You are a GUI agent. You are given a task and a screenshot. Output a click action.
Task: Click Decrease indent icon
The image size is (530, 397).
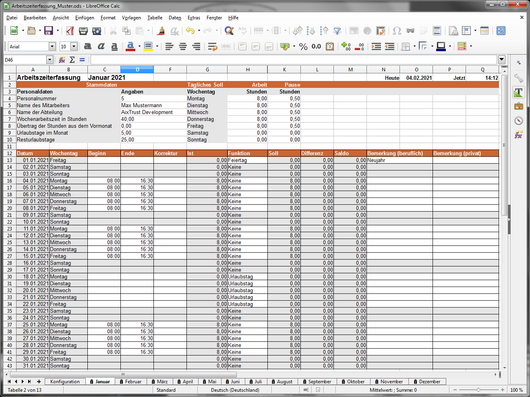click(x=389, y=46)
